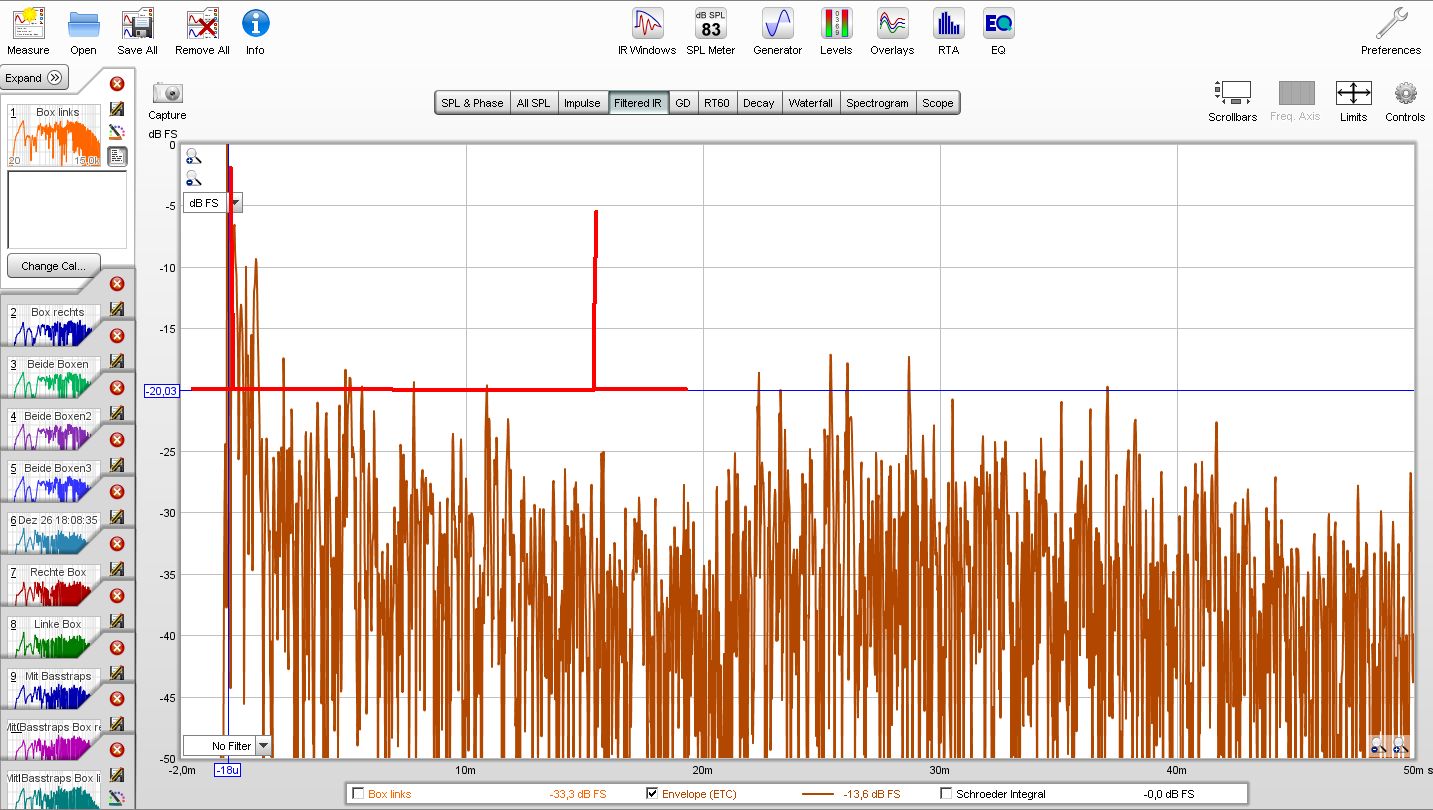Open the No Filter dropdown
1433x810 pixels.
tap(227, 746)
